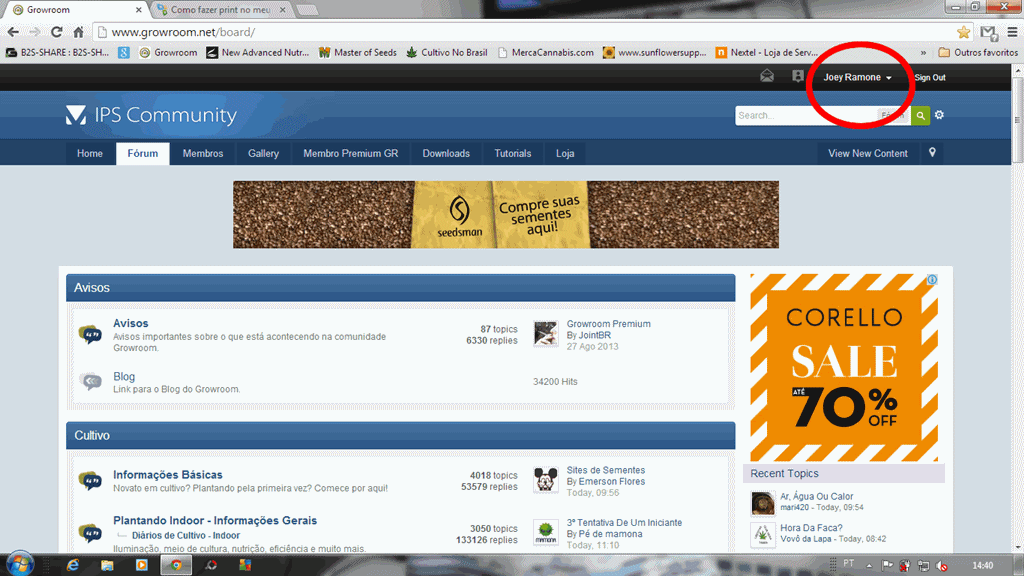Open the media player taskbar icon
The image size is (1024, 576).
[x=142, y=565]
